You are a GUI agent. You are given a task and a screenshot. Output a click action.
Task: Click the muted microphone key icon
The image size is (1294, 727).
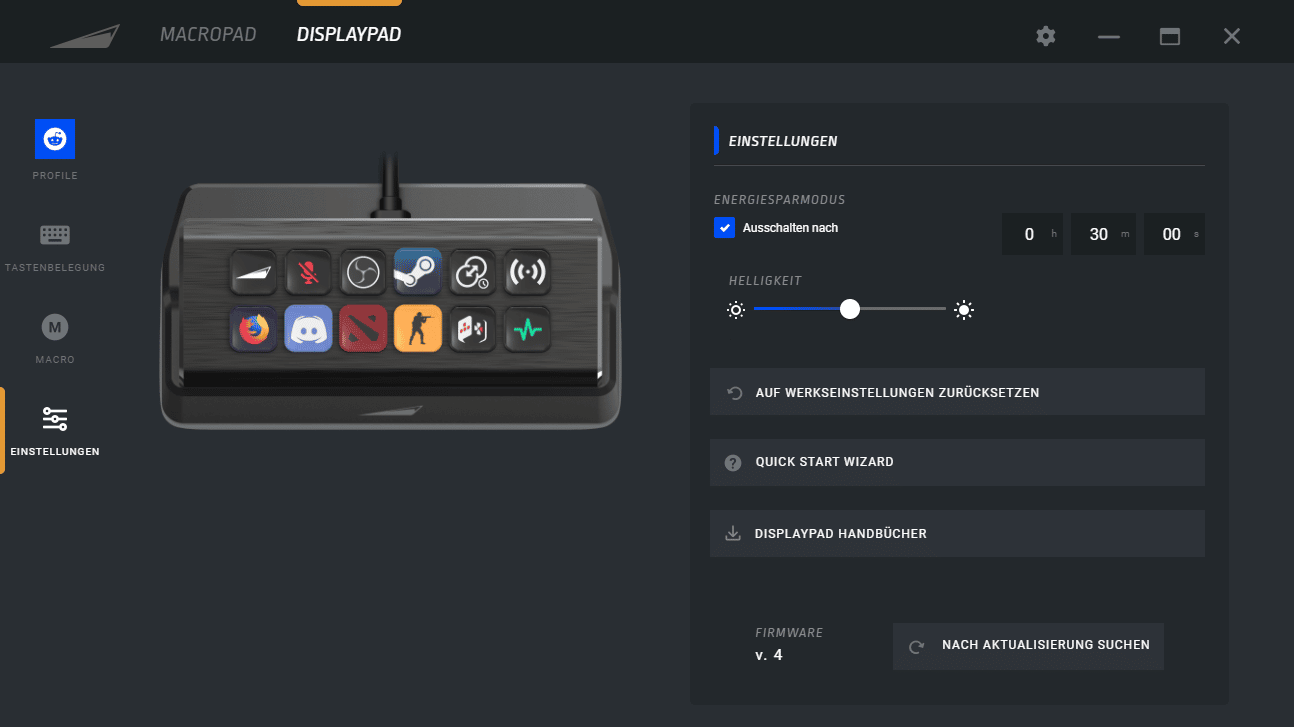307,271
